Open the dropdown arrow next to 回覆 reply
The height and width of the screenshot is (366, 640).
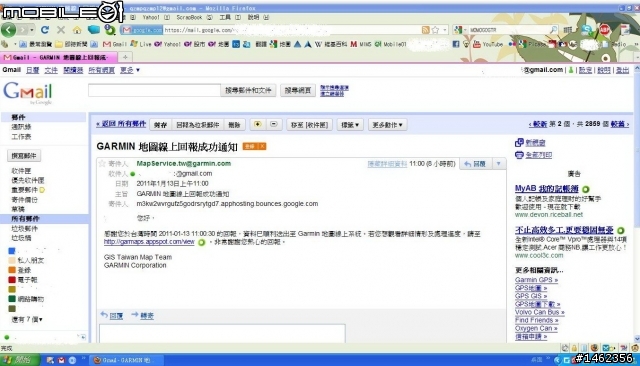(x=498, y=164)
